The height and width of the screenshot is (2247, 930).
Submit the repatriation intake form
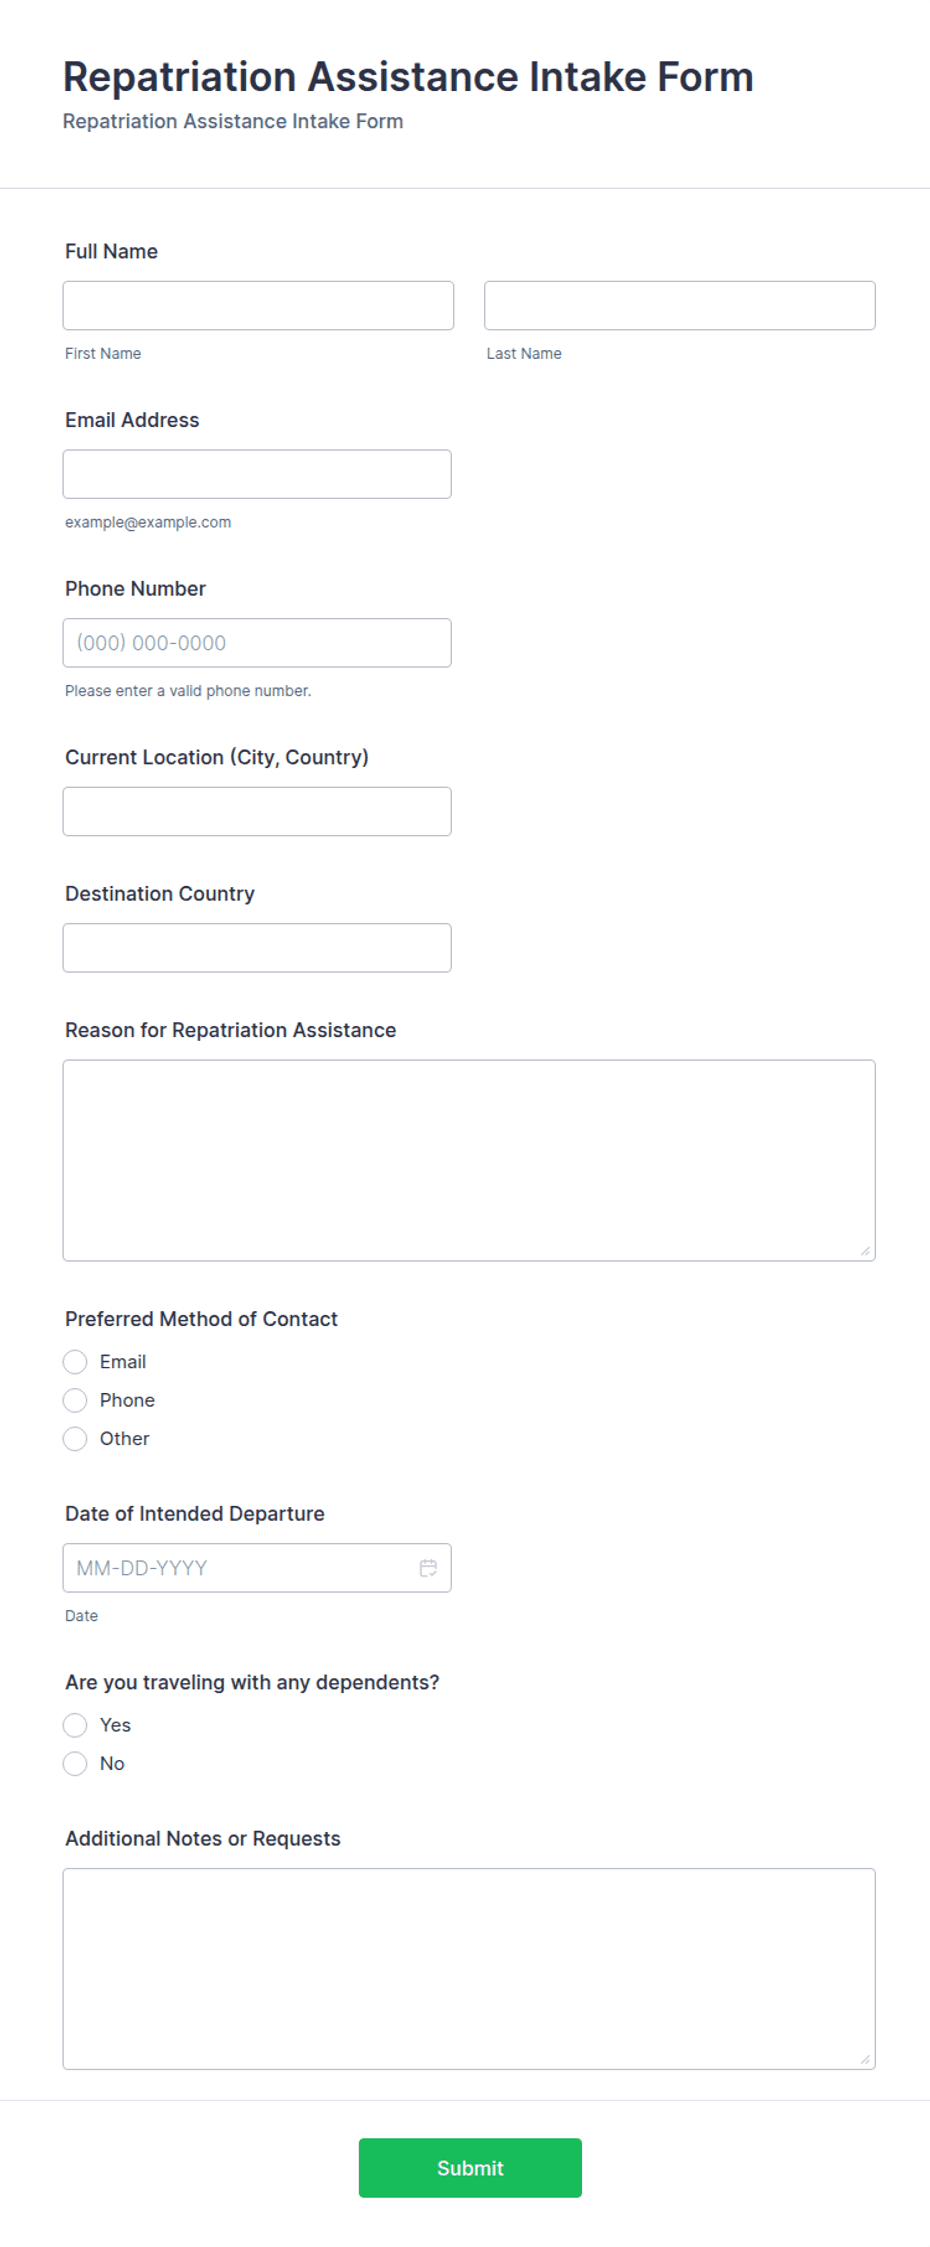coord(470,2167)
